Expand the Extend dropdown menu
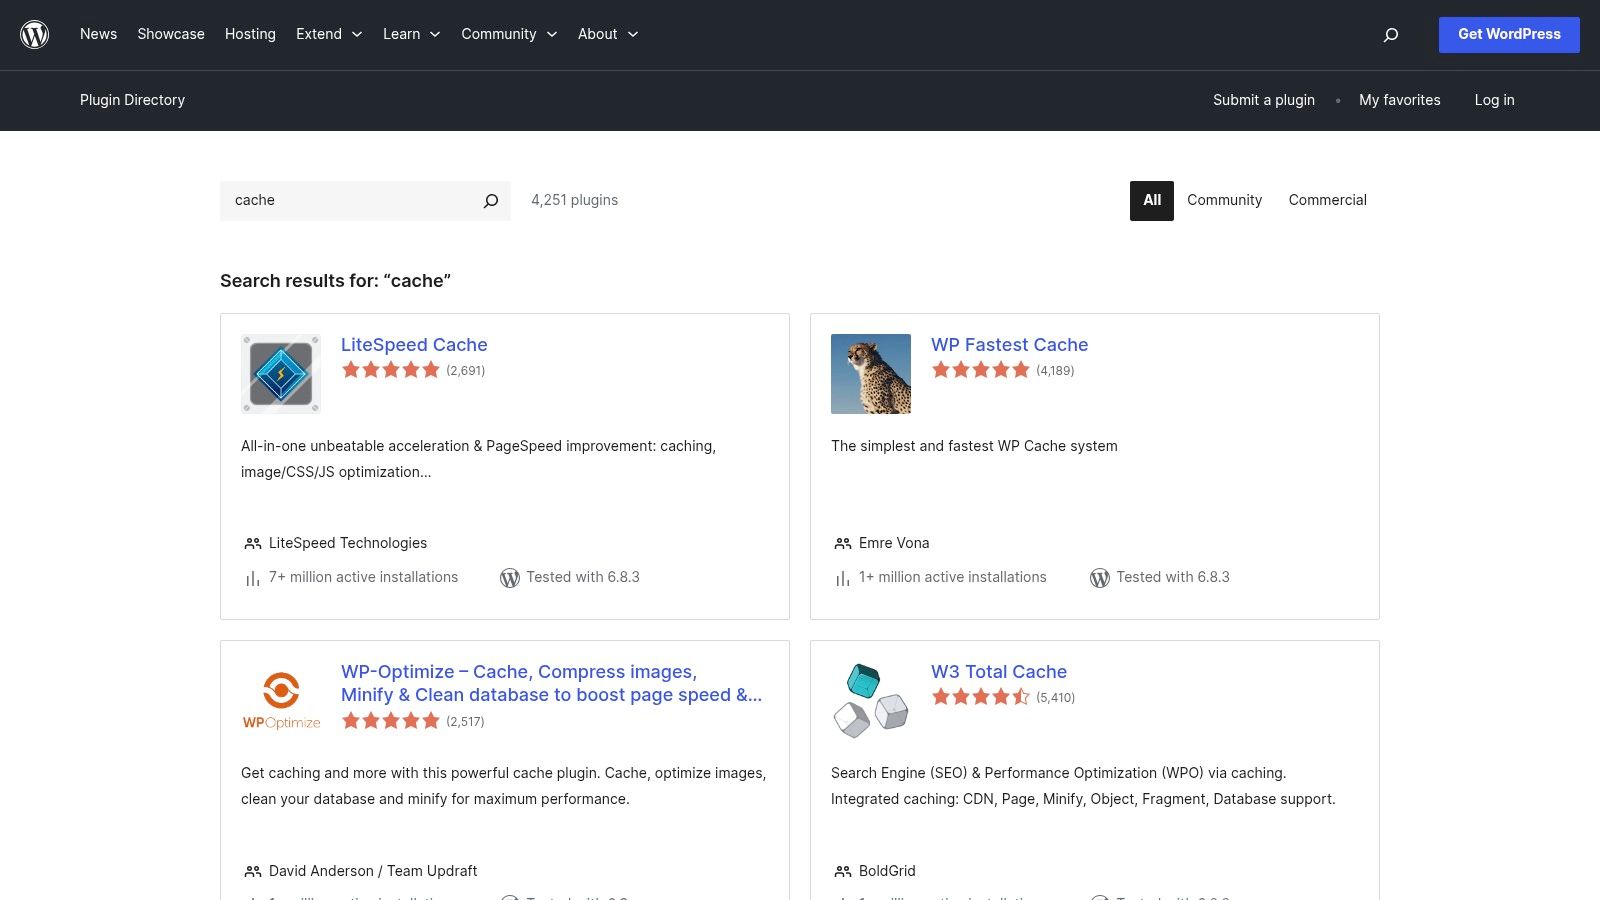 tap(329, 34)
